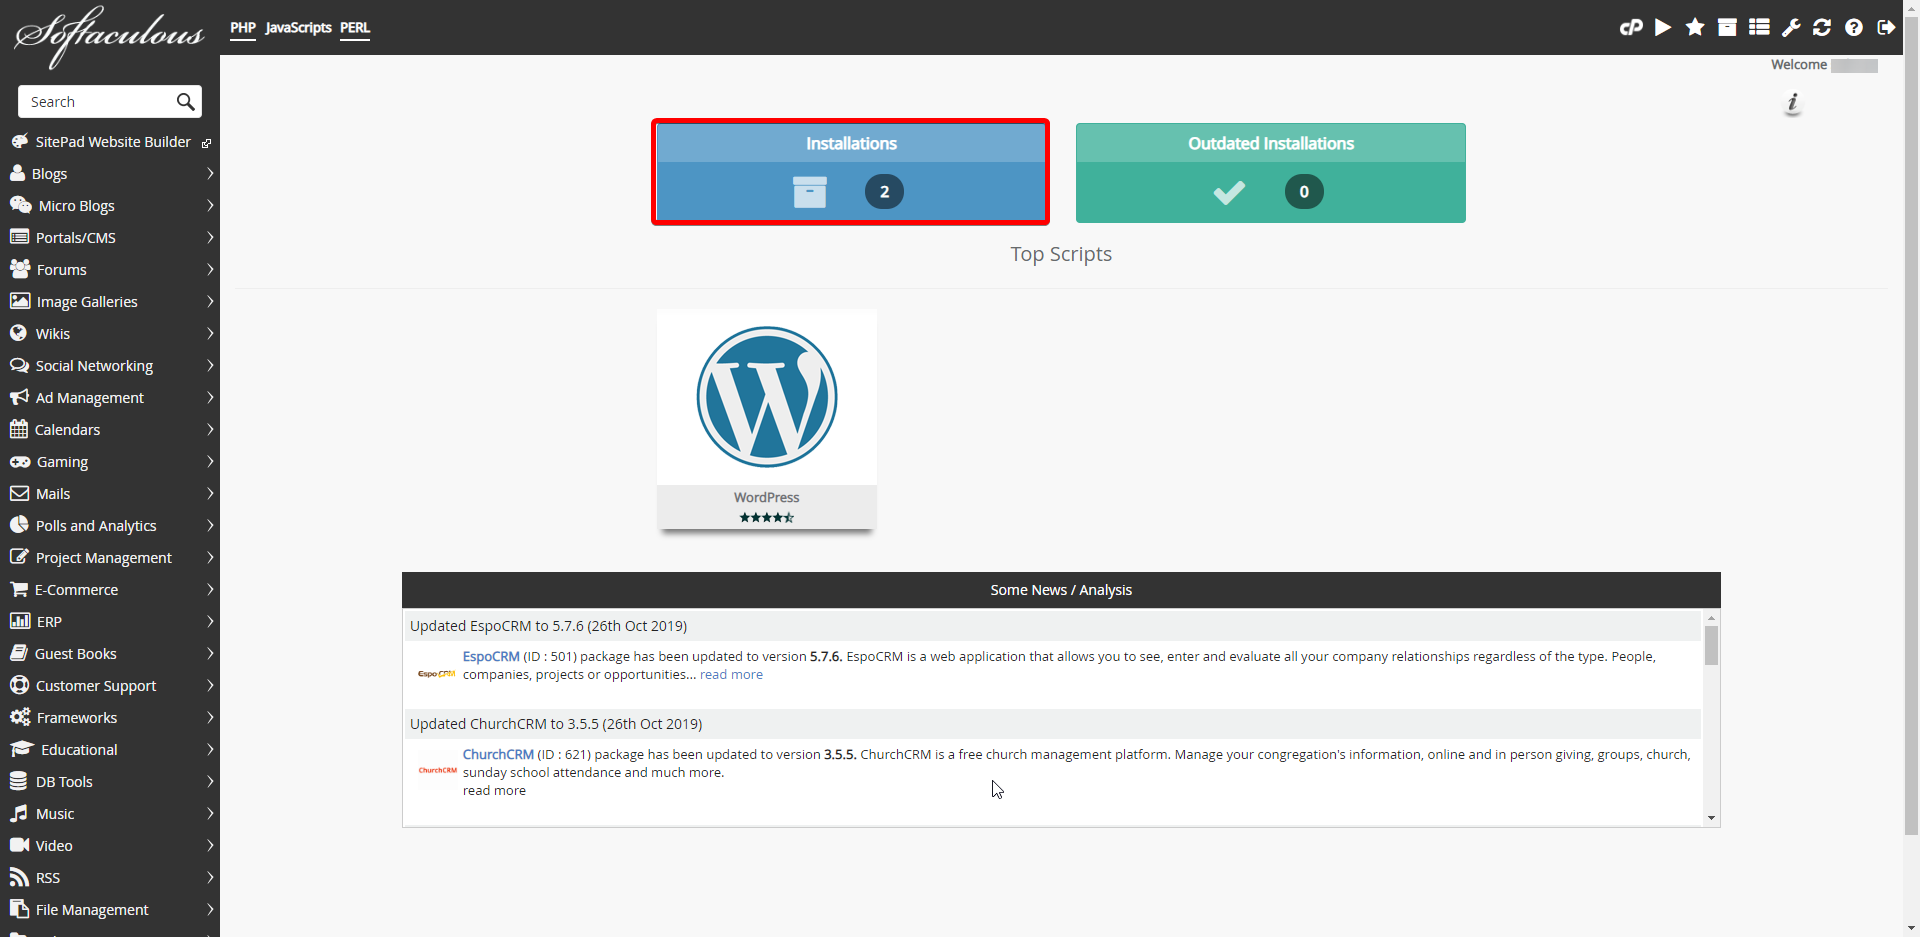The height and width of the screenshot is (937, 1920).
Task: Click the Music note icon
Action: click(19, 813)
